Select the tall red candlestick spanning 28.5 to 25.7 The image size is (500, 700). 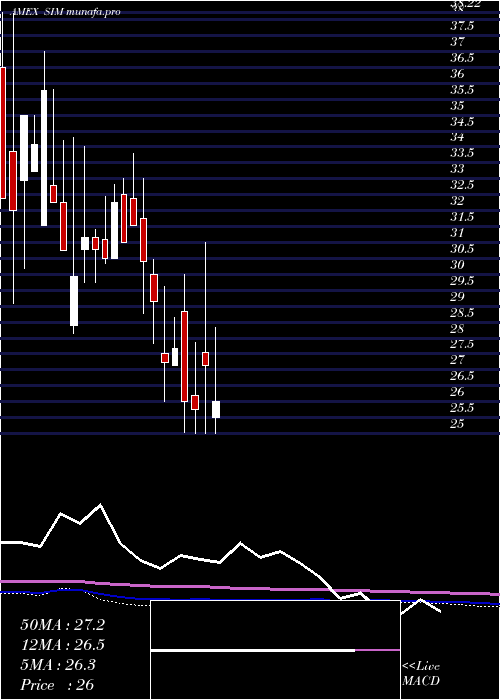184,356
